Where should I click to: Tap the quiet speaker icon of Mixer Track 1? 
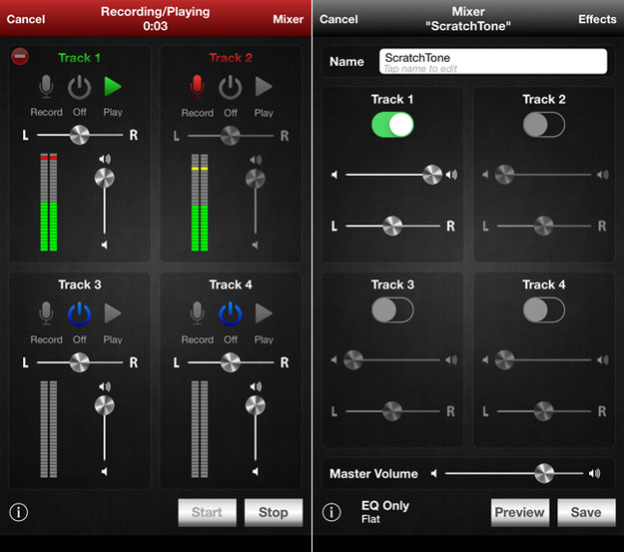click(x=335, y=174)
